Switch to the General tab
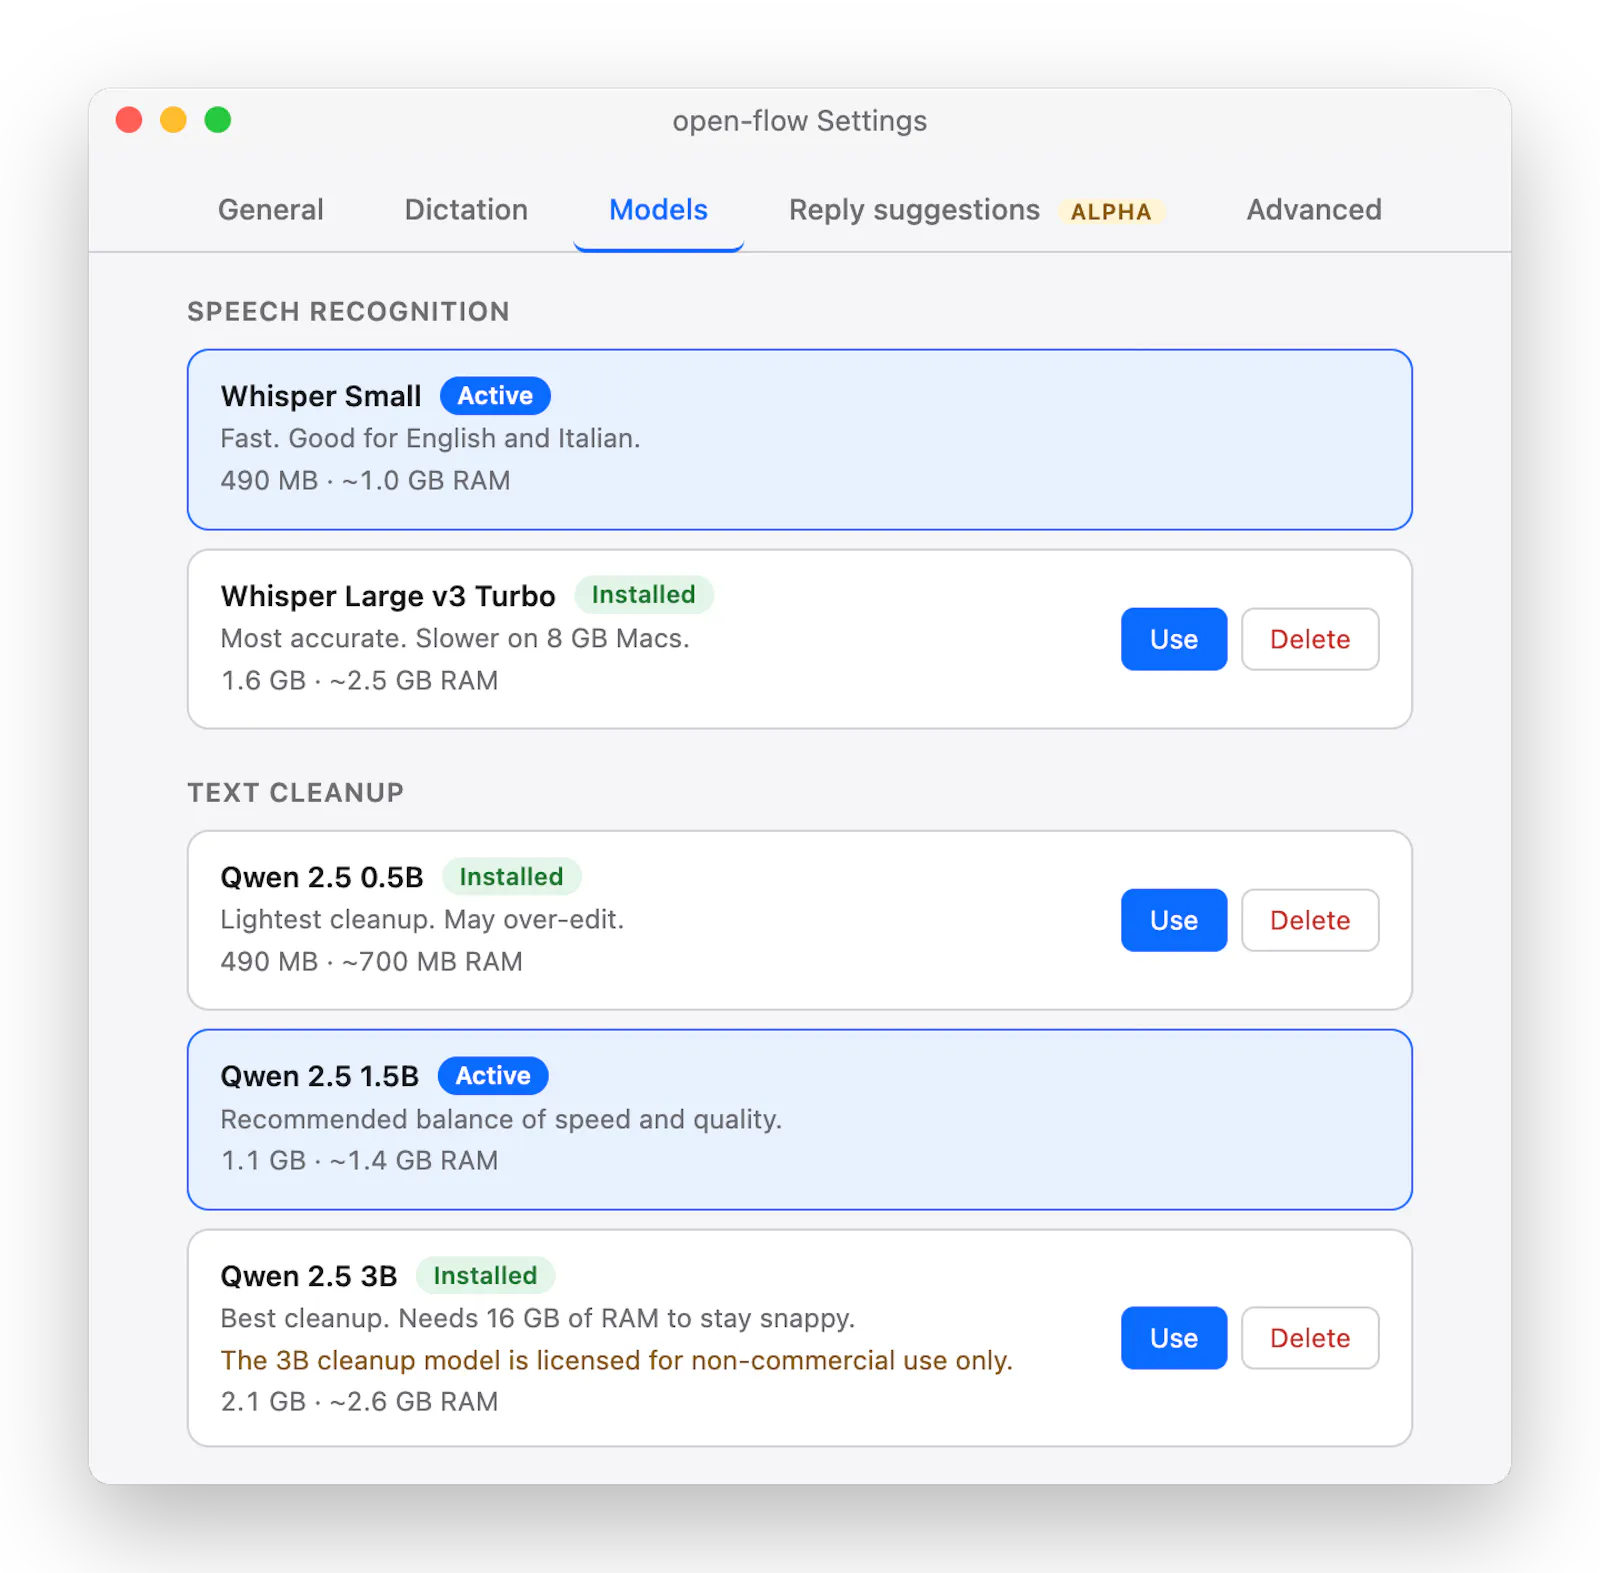 tap(270, 210)
